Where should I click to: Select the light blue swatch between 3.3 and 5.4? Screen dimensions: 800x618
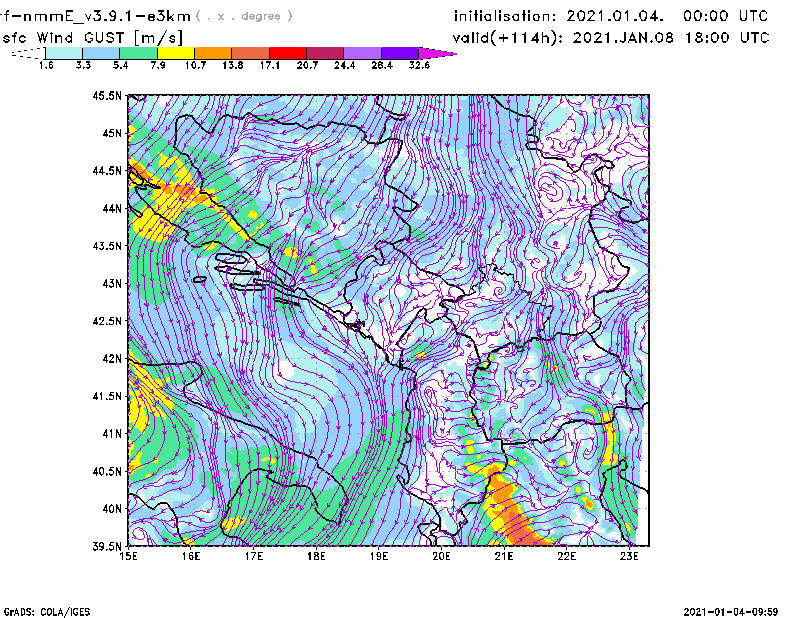point(101,53)
